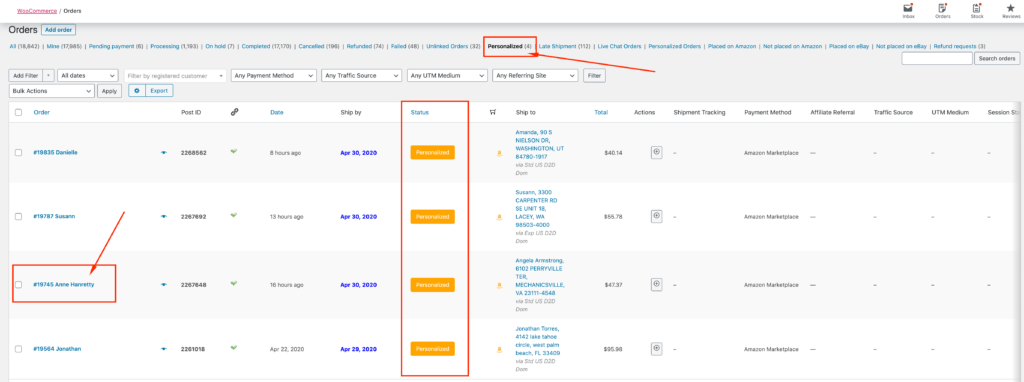The image size is (1024, 382).
Task: Expand the Add Filter arrow menu
Action: (x=49, y=76)
